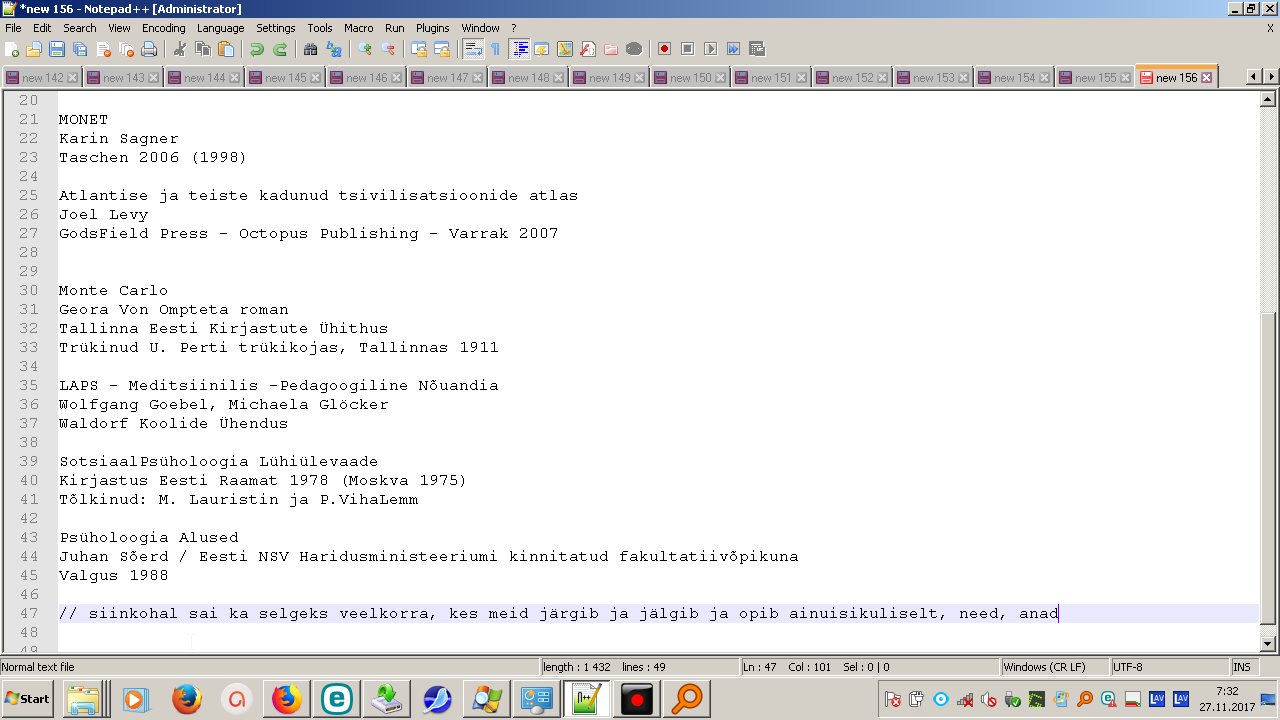The height and width of the screenshot is (720, 1280).
Task: Redo the last undone edit
Action: tap(280, 49)
